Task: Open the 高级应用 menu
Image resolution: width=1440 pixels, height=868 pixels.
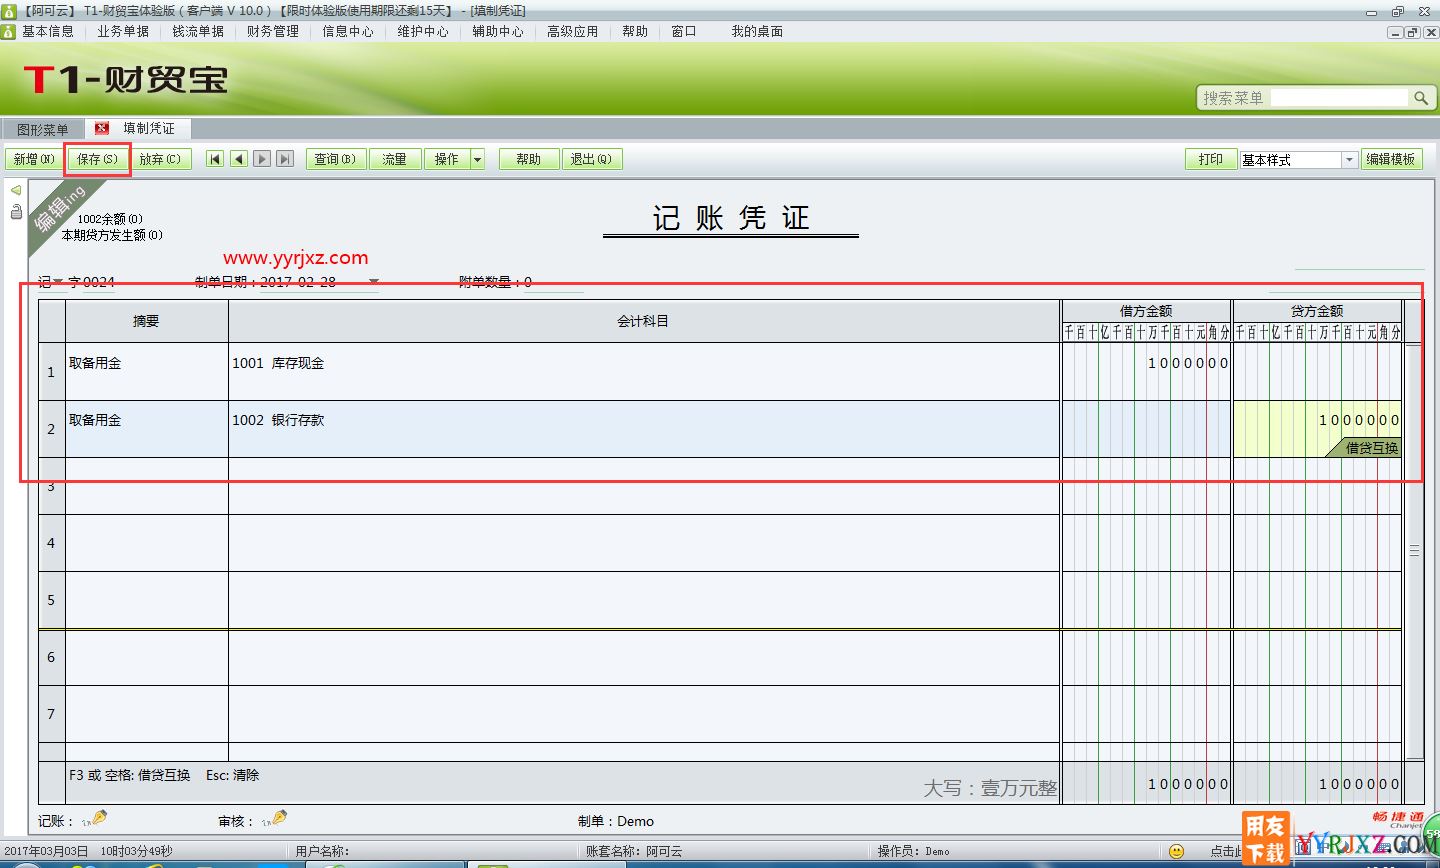Action: (x=573, y=31)
